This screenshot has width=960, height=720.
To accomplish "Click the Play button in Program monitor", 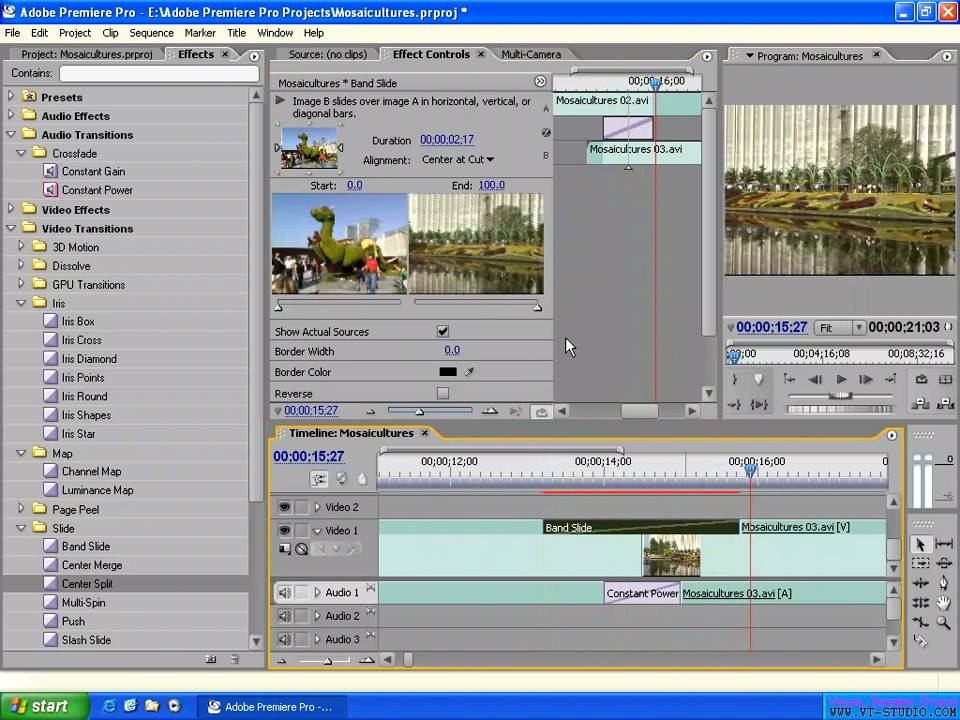I will (x=841, y=380).
